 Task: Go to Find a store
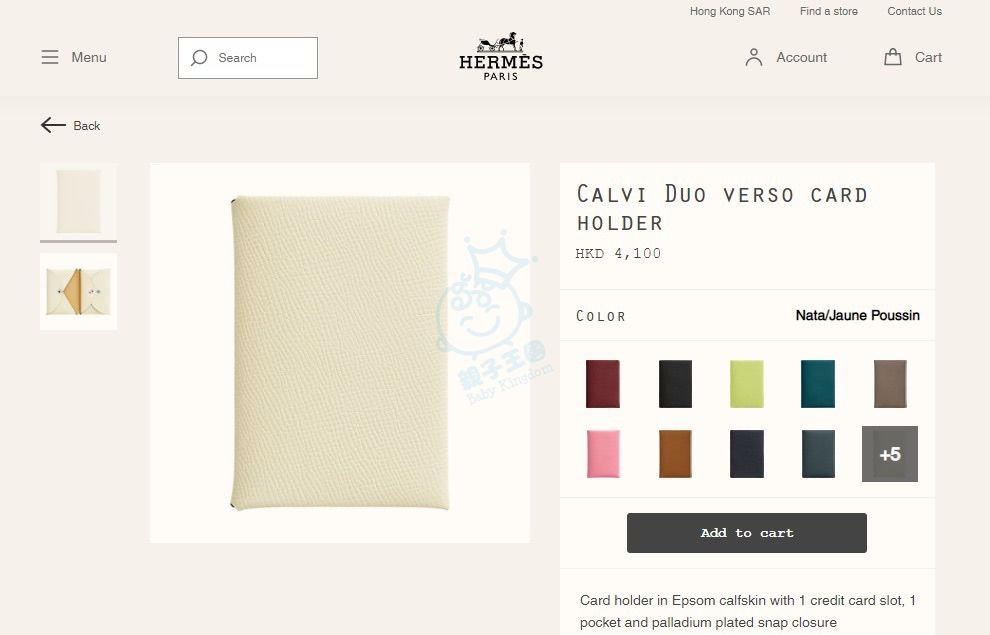pos(828,11)
